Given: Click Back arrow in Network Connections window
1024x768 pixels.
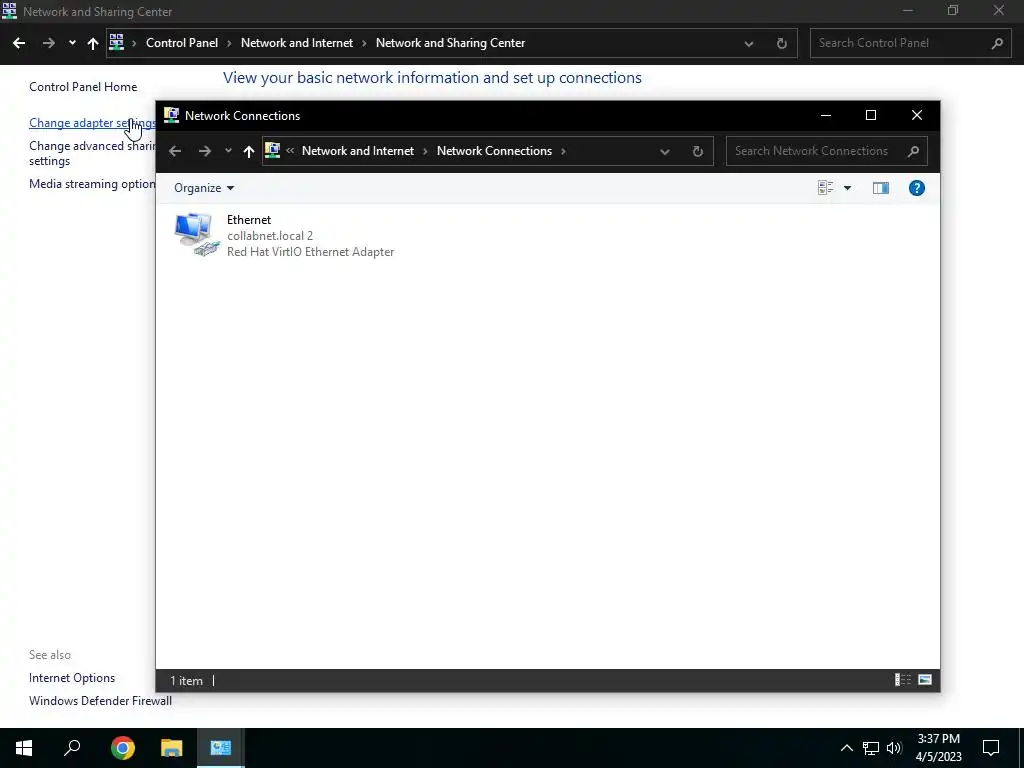Looking at the screenshot, I should point(175,152).
